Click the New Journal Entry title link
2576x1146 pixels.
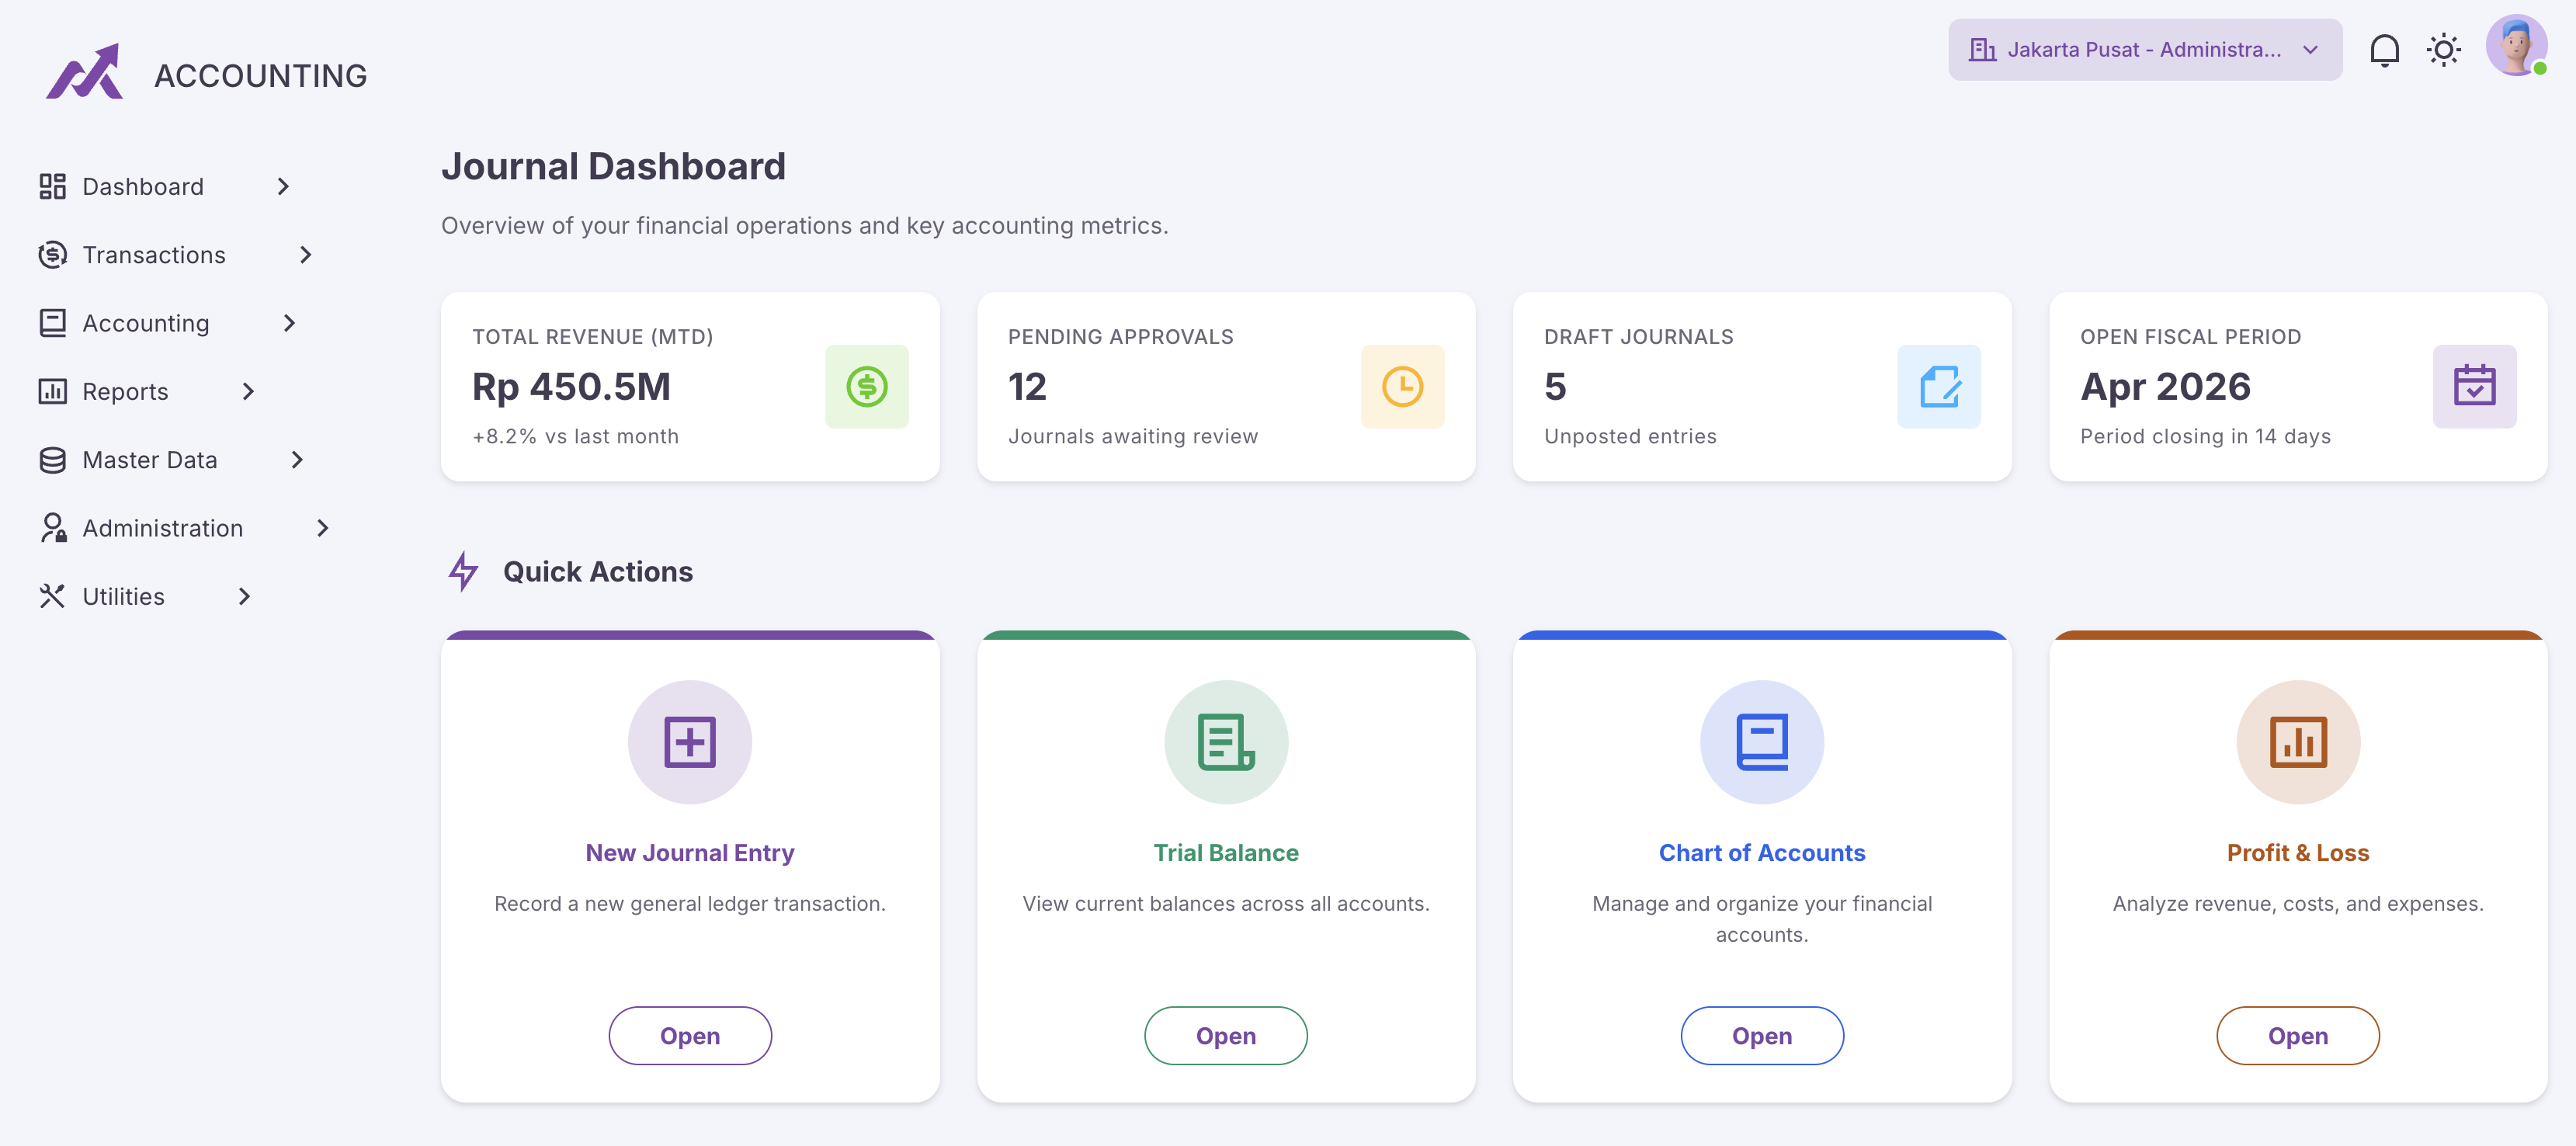click(x=690, y=853)
